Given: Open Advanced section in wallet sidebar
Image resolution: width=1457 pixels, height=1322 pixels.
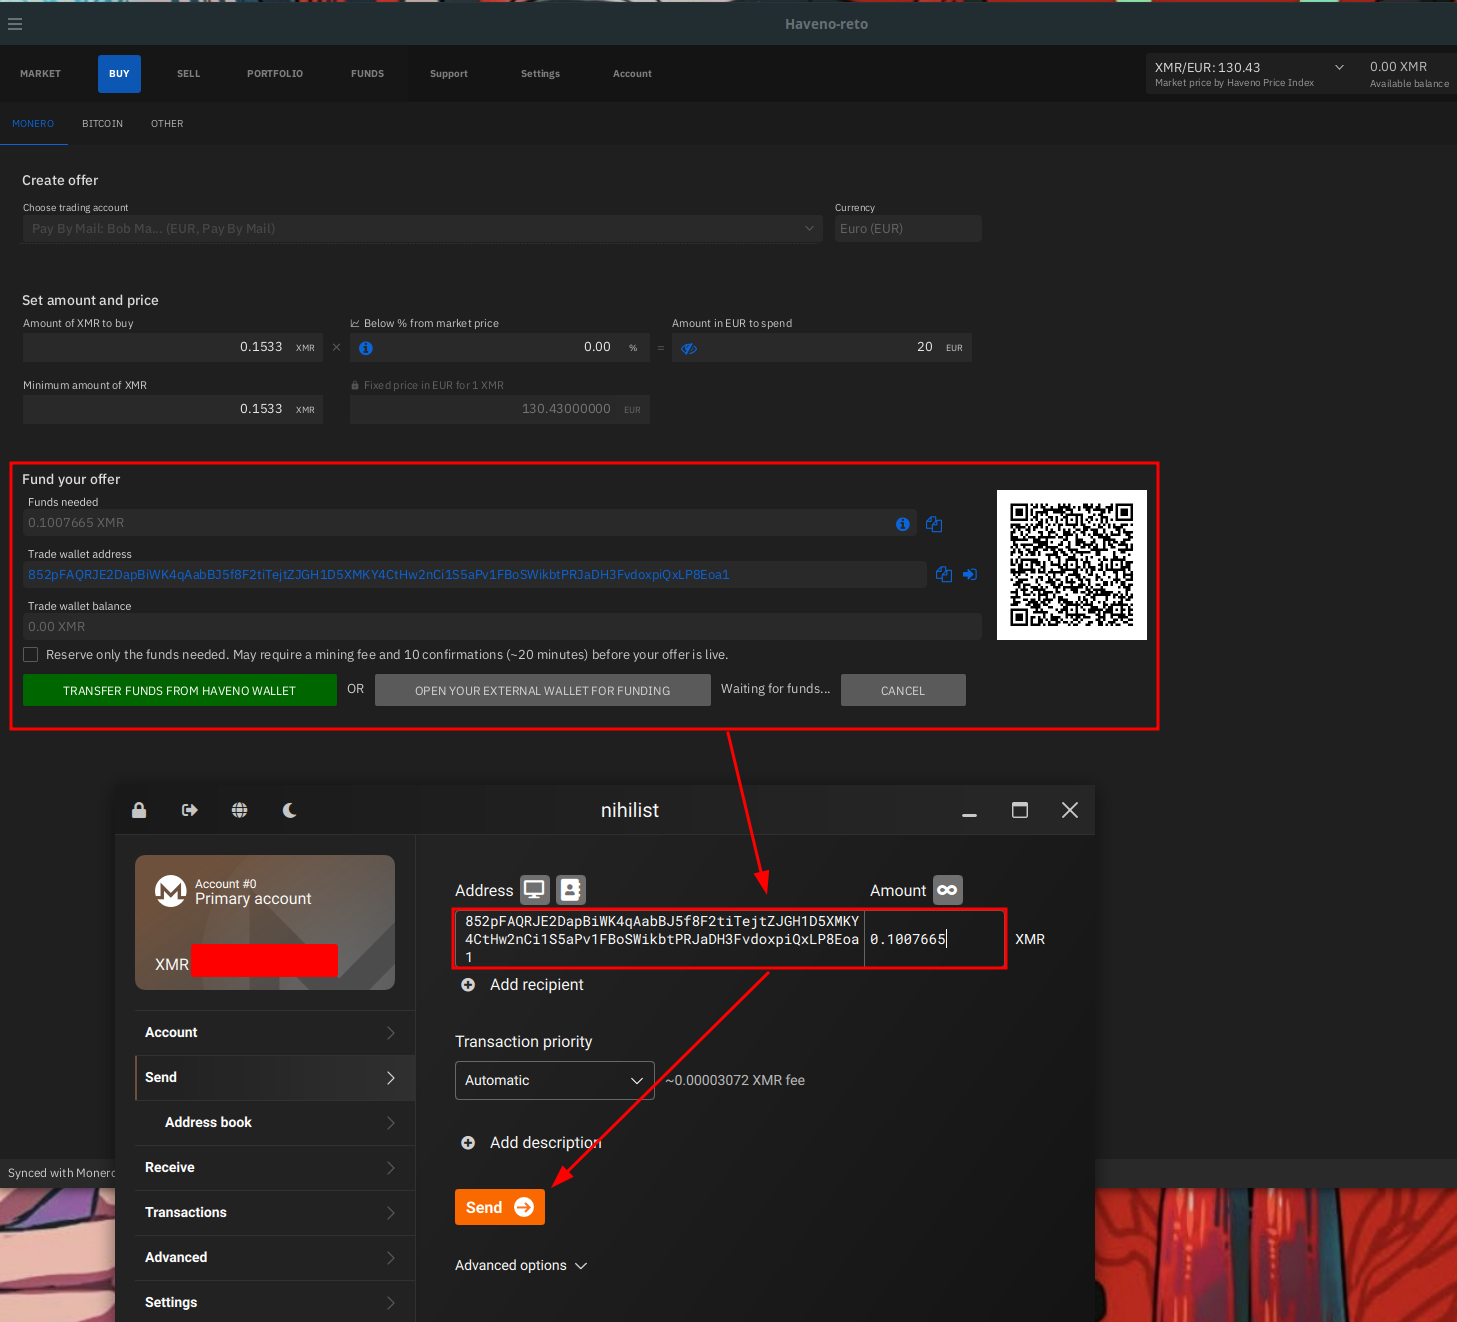Looking at the screenshot, I should (x=275, y=1258).
